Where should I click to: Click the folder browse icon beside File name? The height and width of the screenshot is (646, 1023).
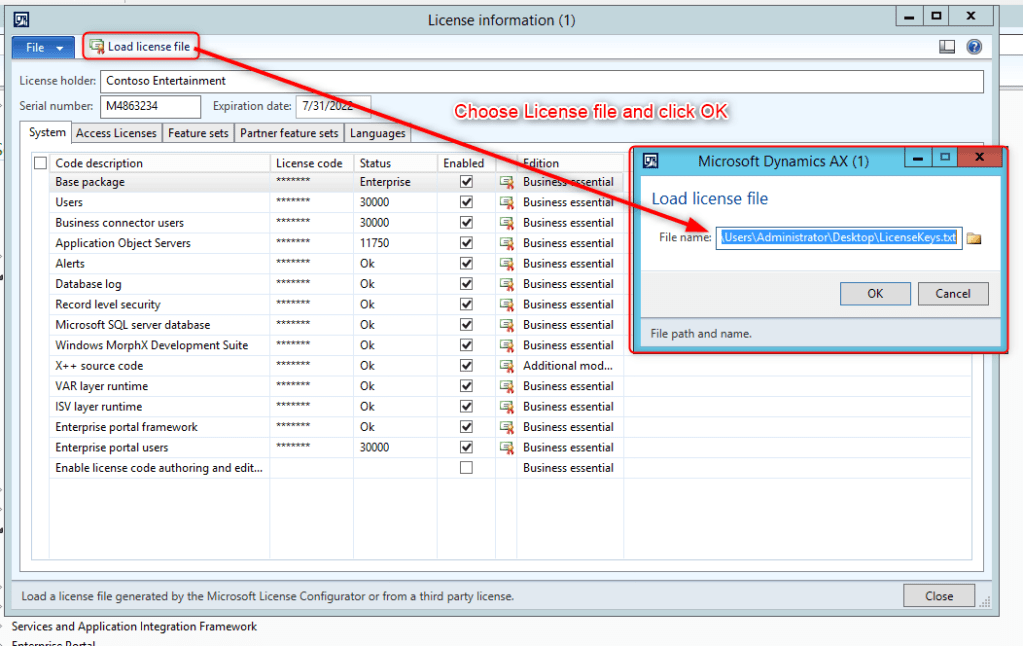973,238
